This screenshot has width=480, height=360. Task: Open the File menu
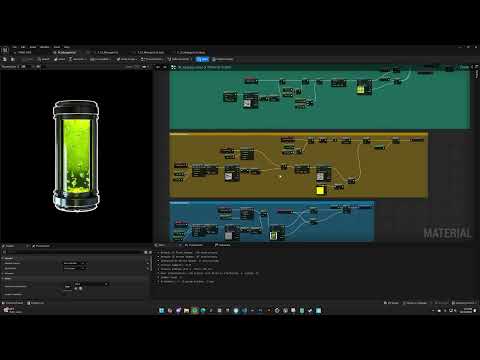click(14, 47)
